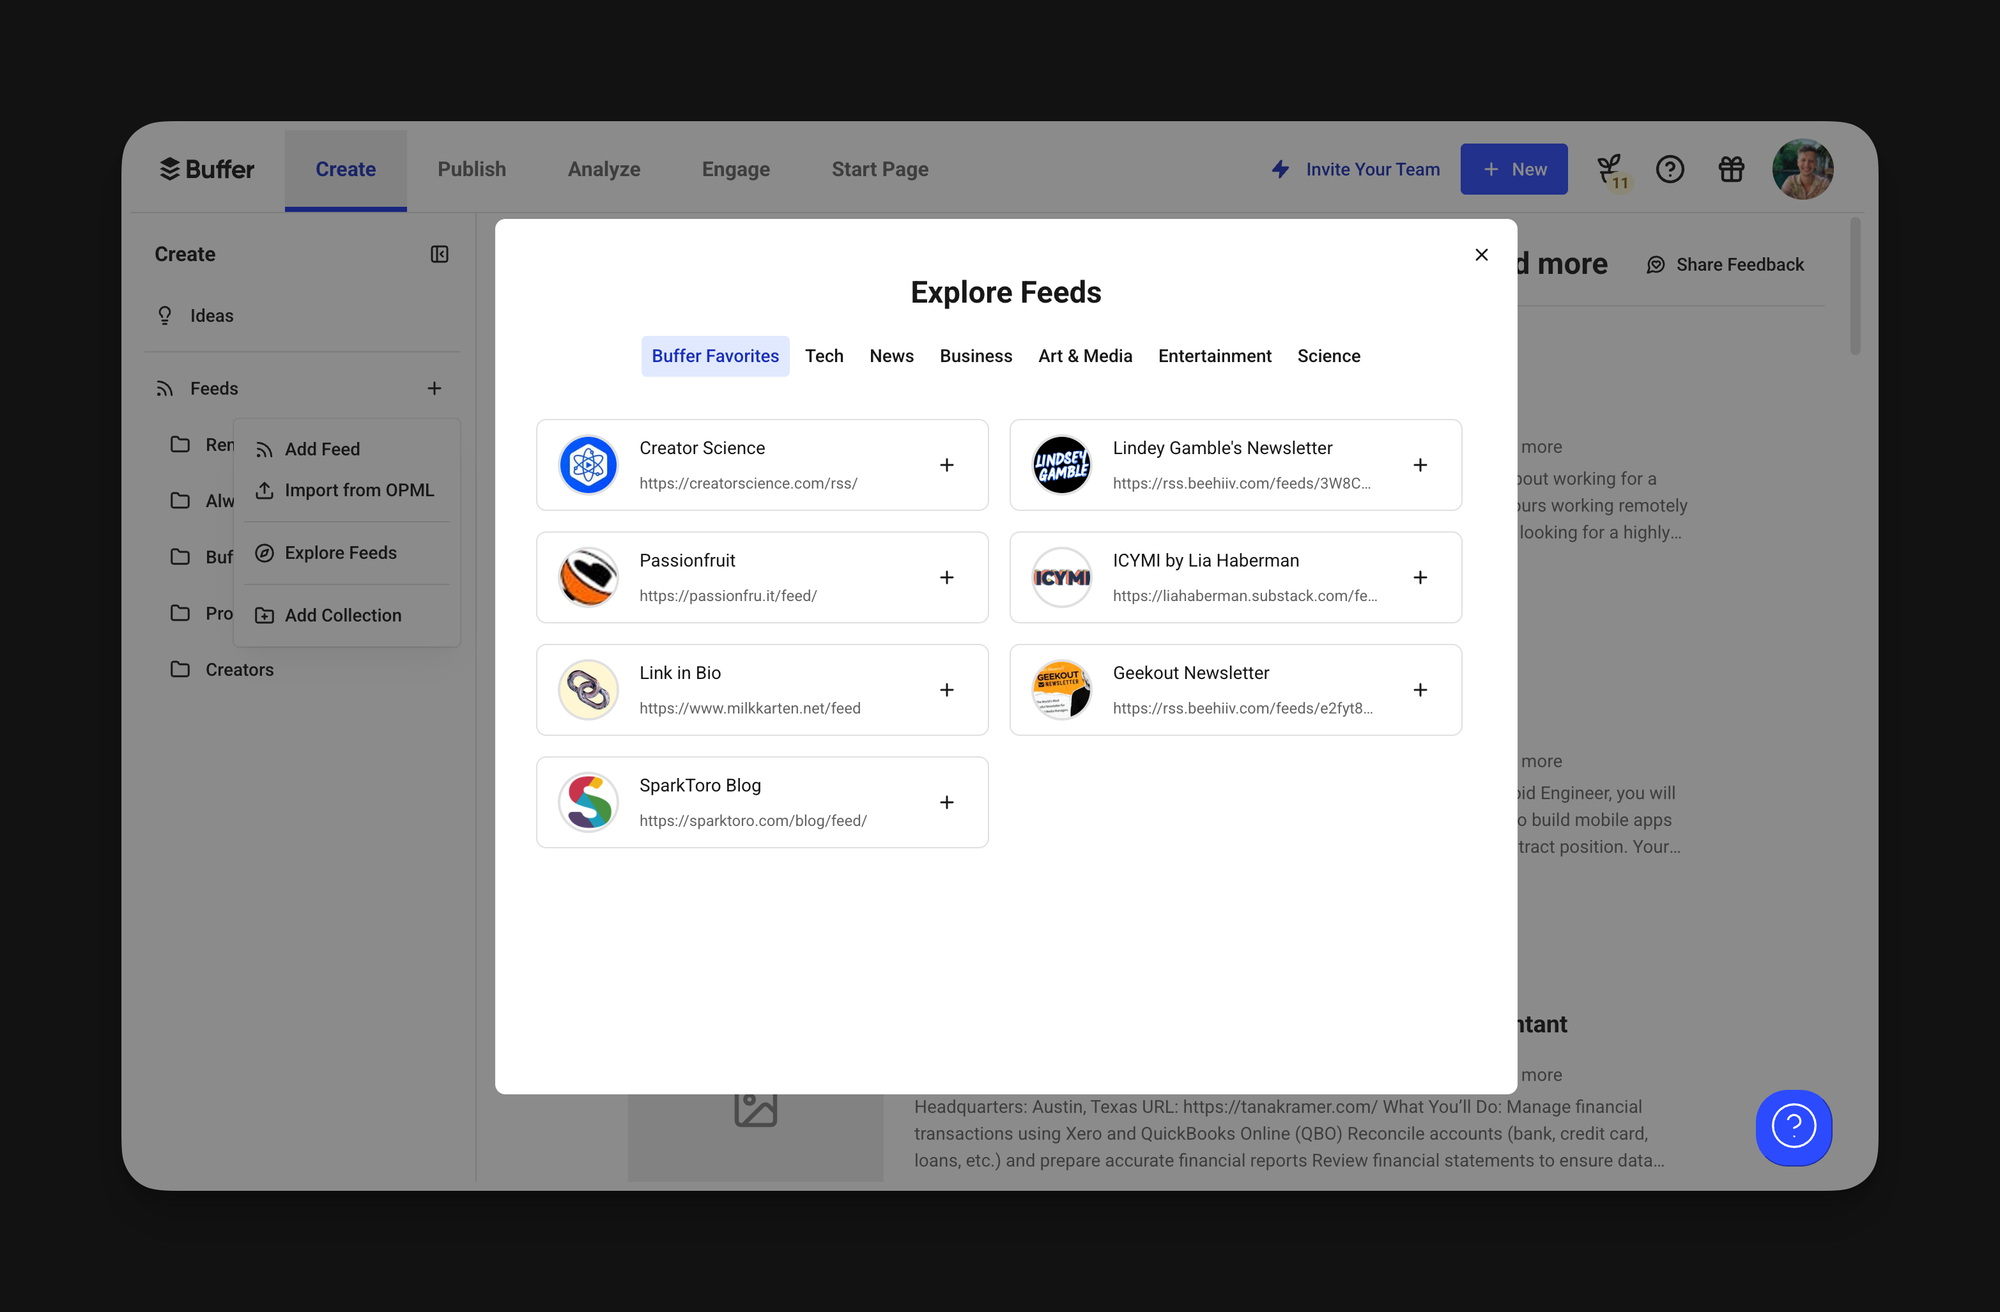This screenshot has height=1312, width=2000.
Task: Add the SparkToro Blog feed
Action: 946,803
